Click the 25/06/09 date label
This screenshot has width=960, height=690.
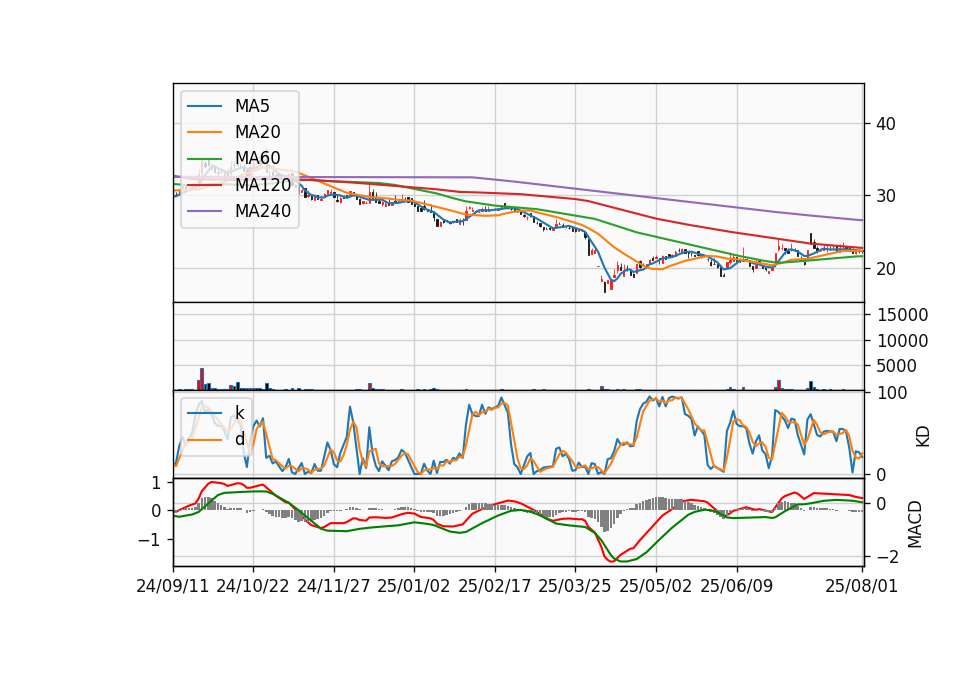[x=737, y=586]
